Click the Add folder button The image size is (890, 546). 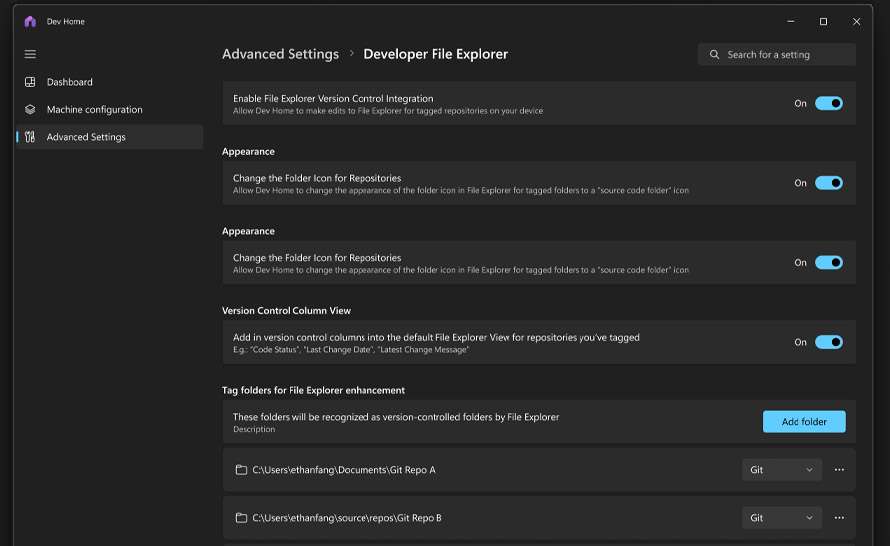pyautogui.click(x=804, y=422)
